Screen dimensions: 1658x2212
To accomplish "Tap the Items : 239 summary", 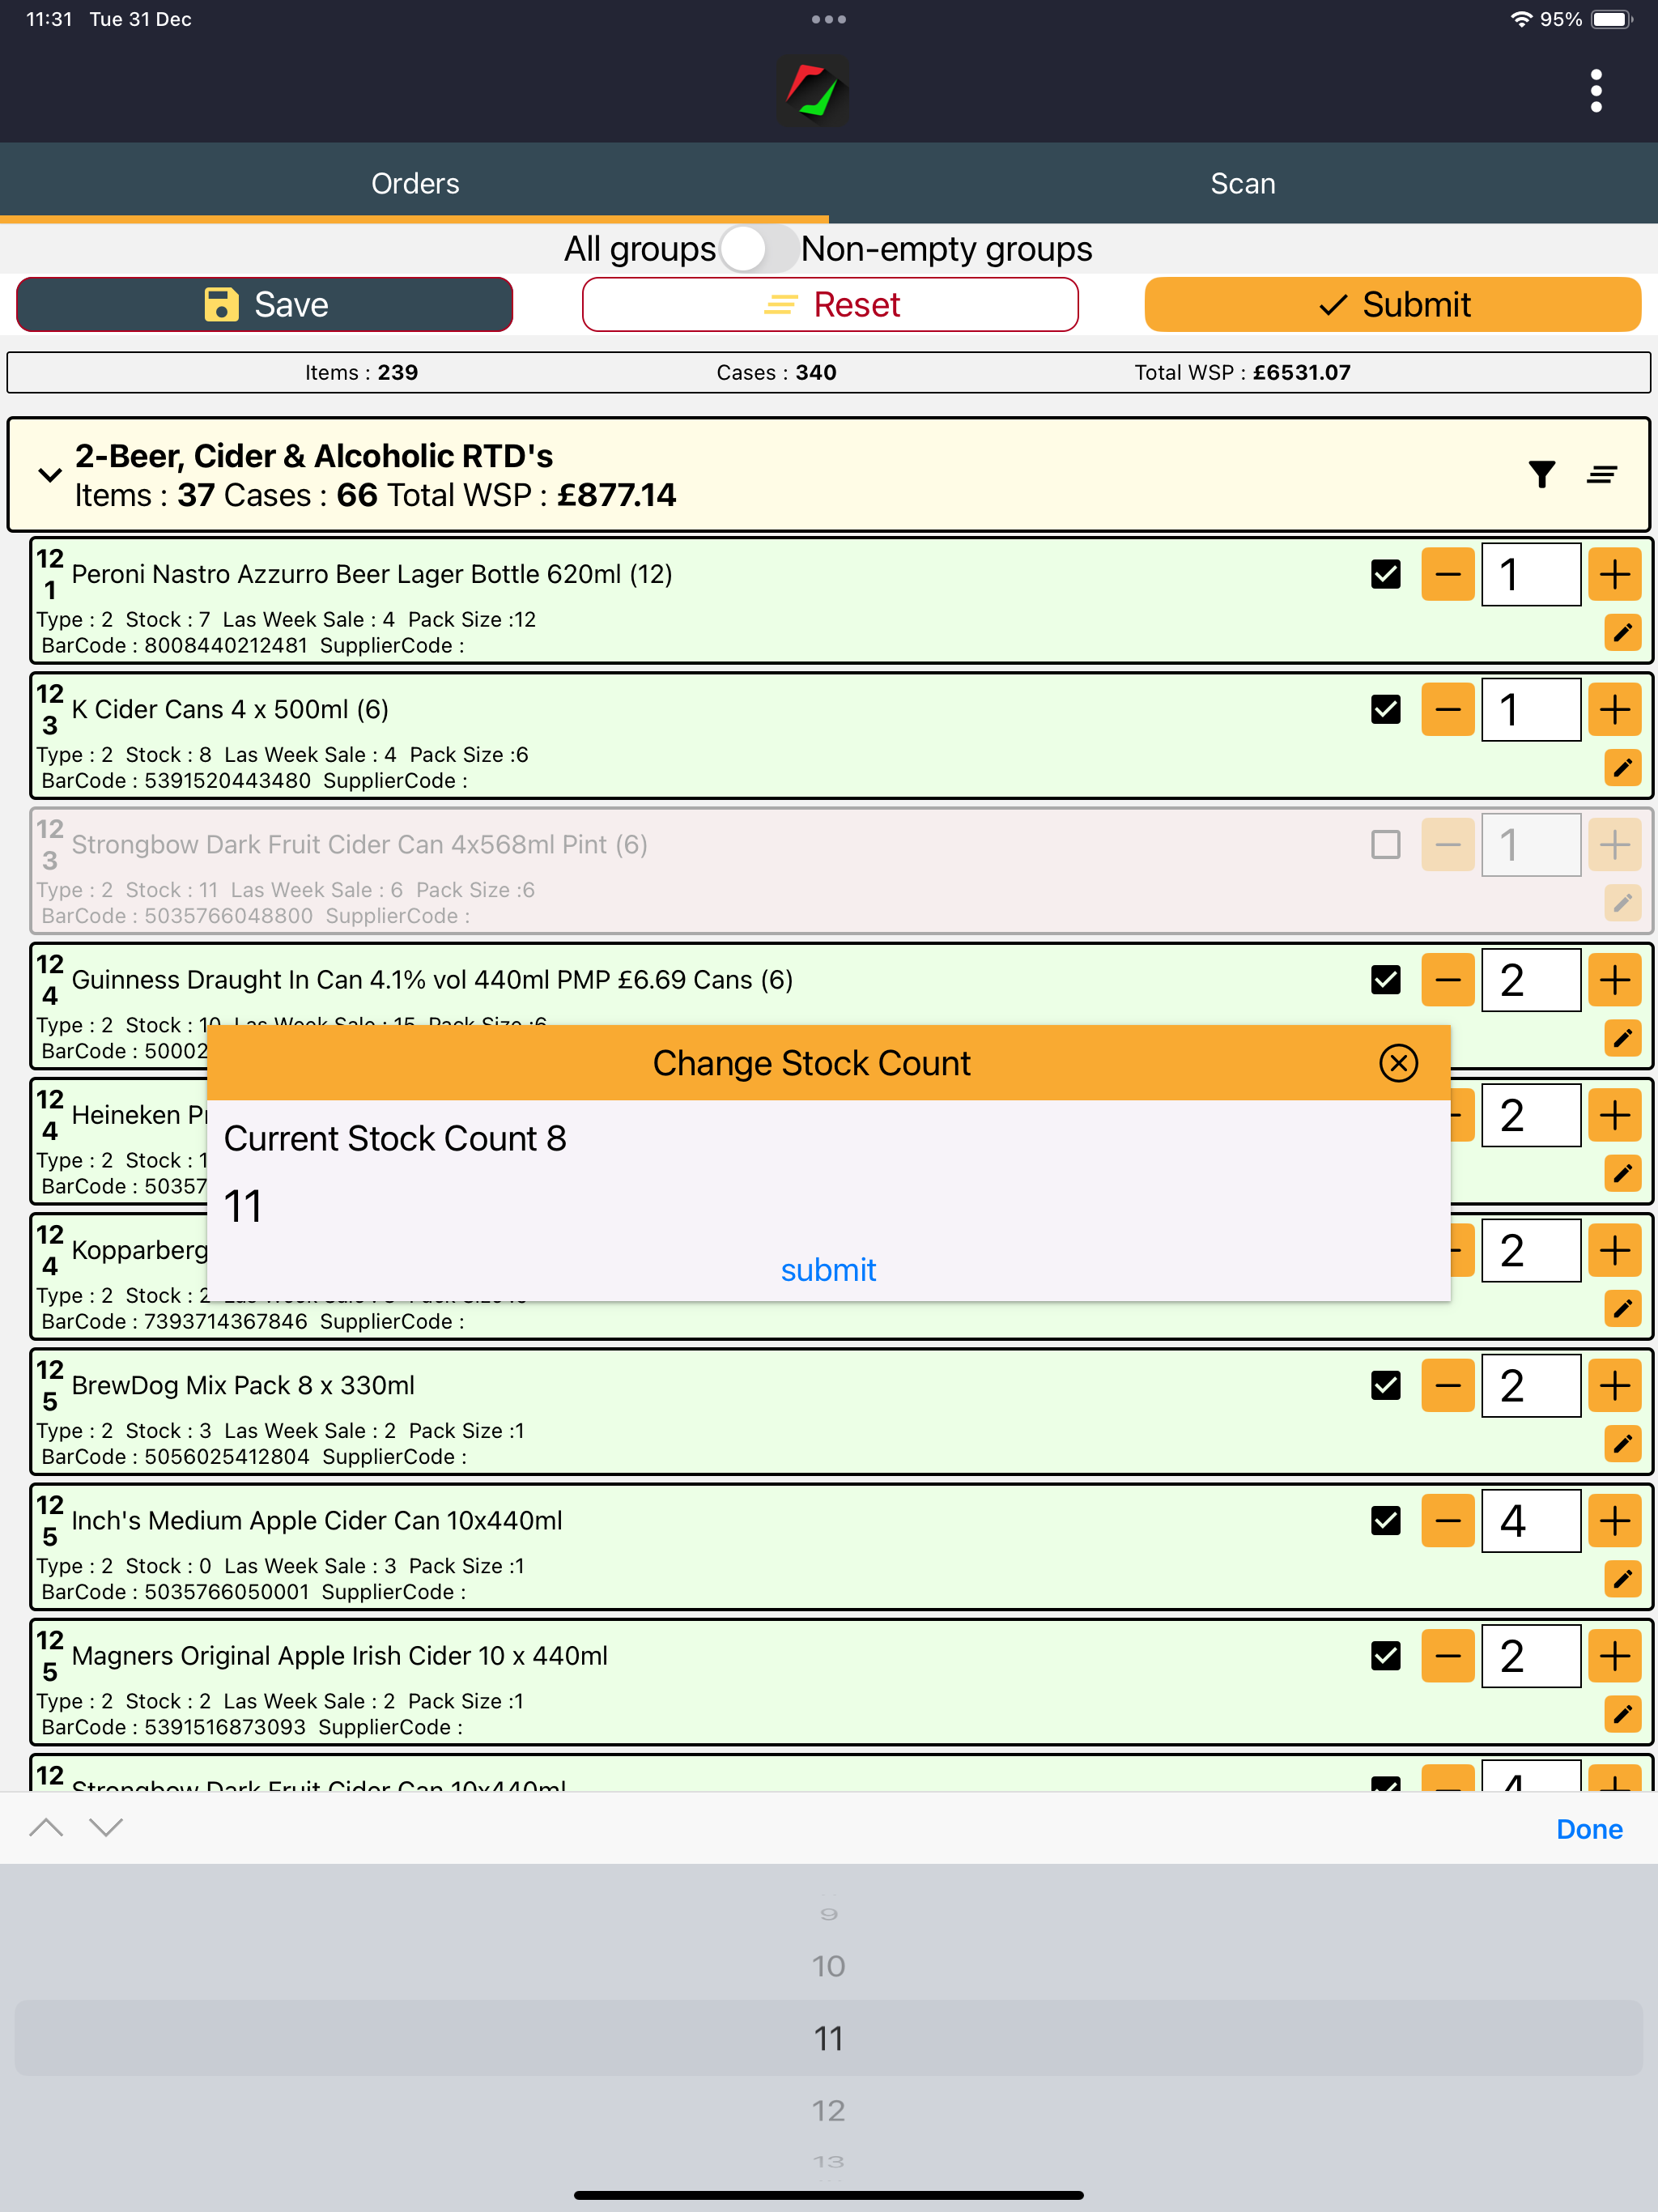I will pyautogui.click(x=361, y=372).
